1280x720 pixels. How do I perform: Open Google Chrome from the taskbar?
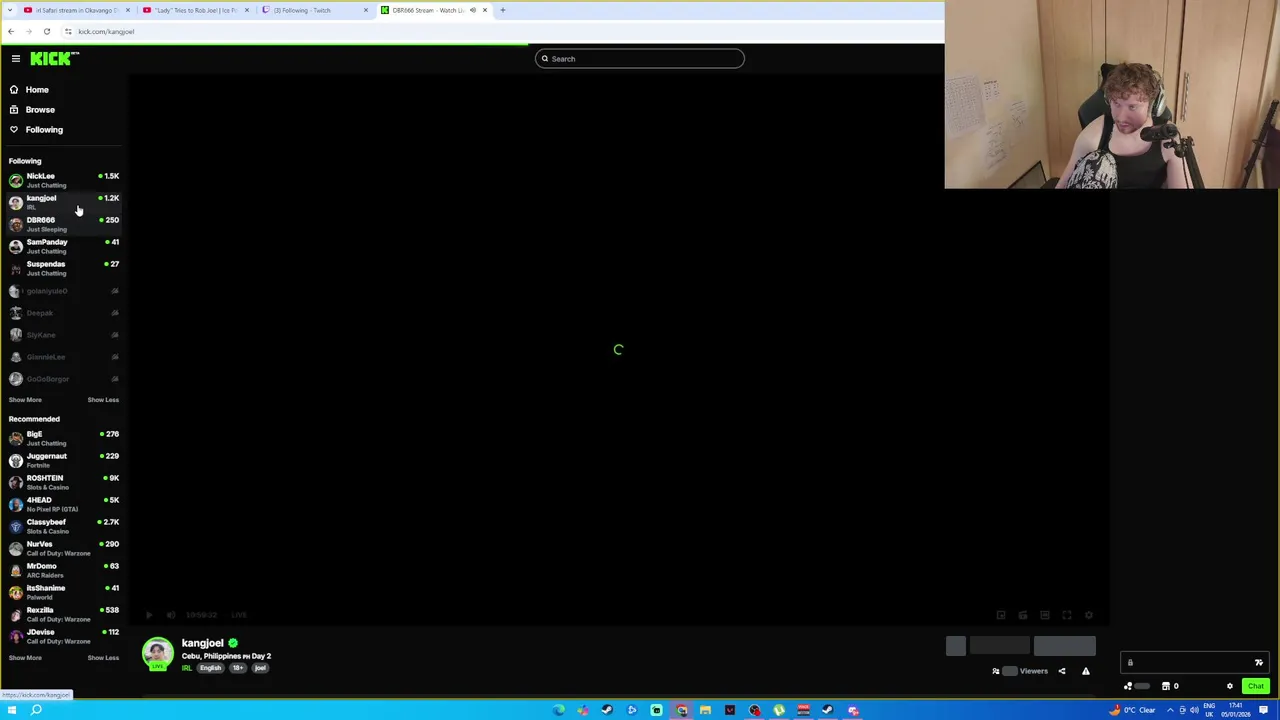[681, 710]
